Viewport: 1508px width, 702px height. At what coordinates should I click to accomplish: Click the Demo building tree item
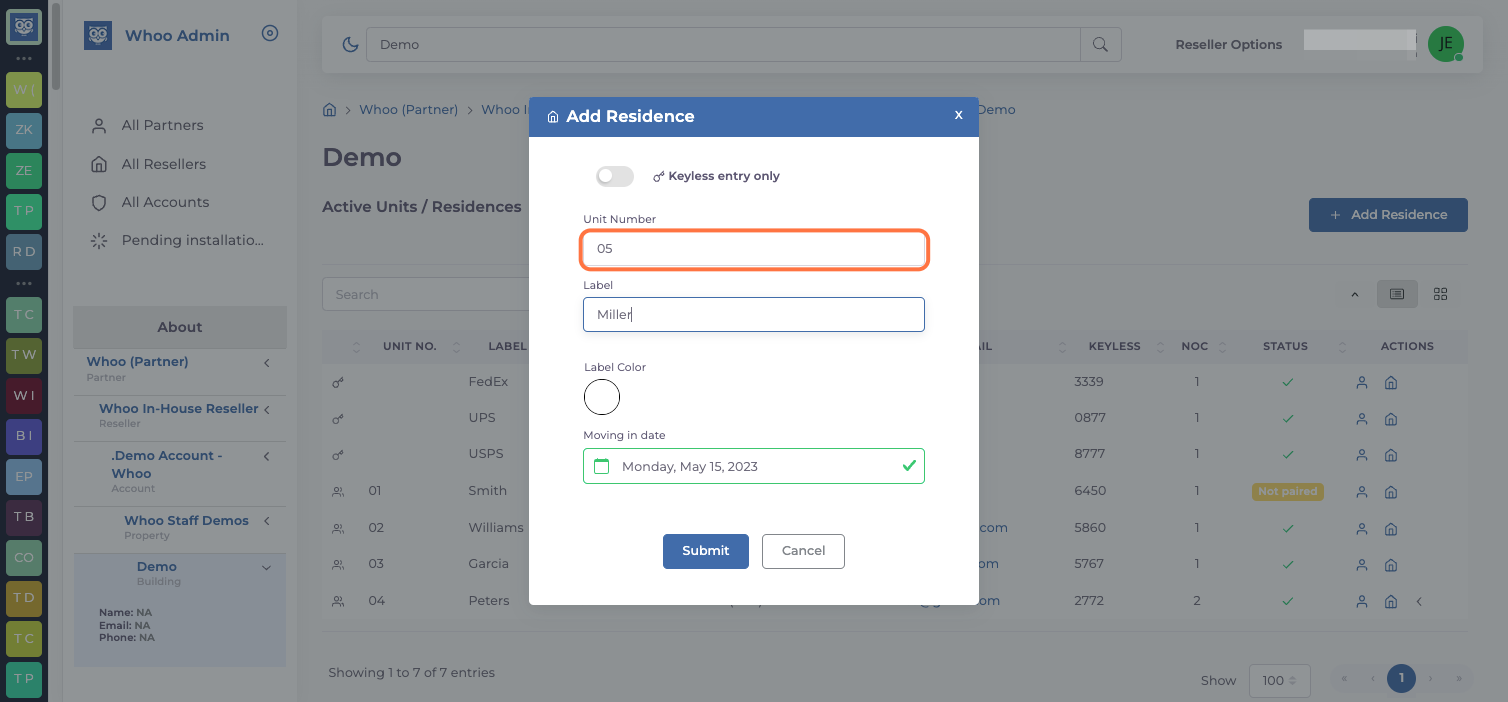[x=157, y=567]
